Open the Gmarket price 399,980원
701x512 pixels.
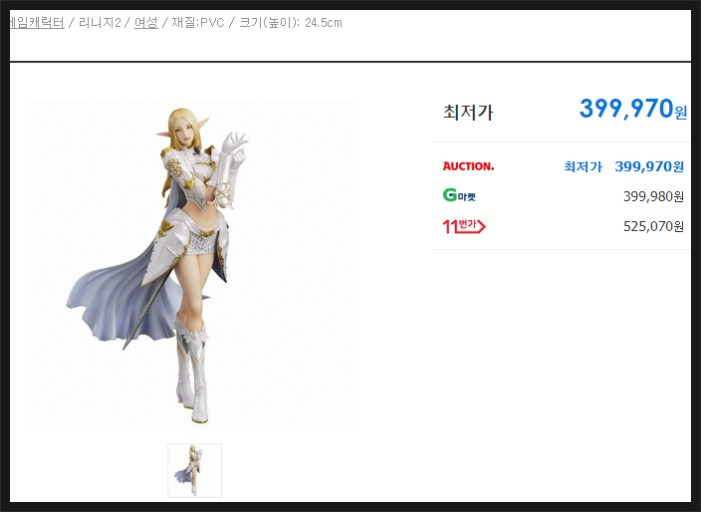tap(653, 196)
